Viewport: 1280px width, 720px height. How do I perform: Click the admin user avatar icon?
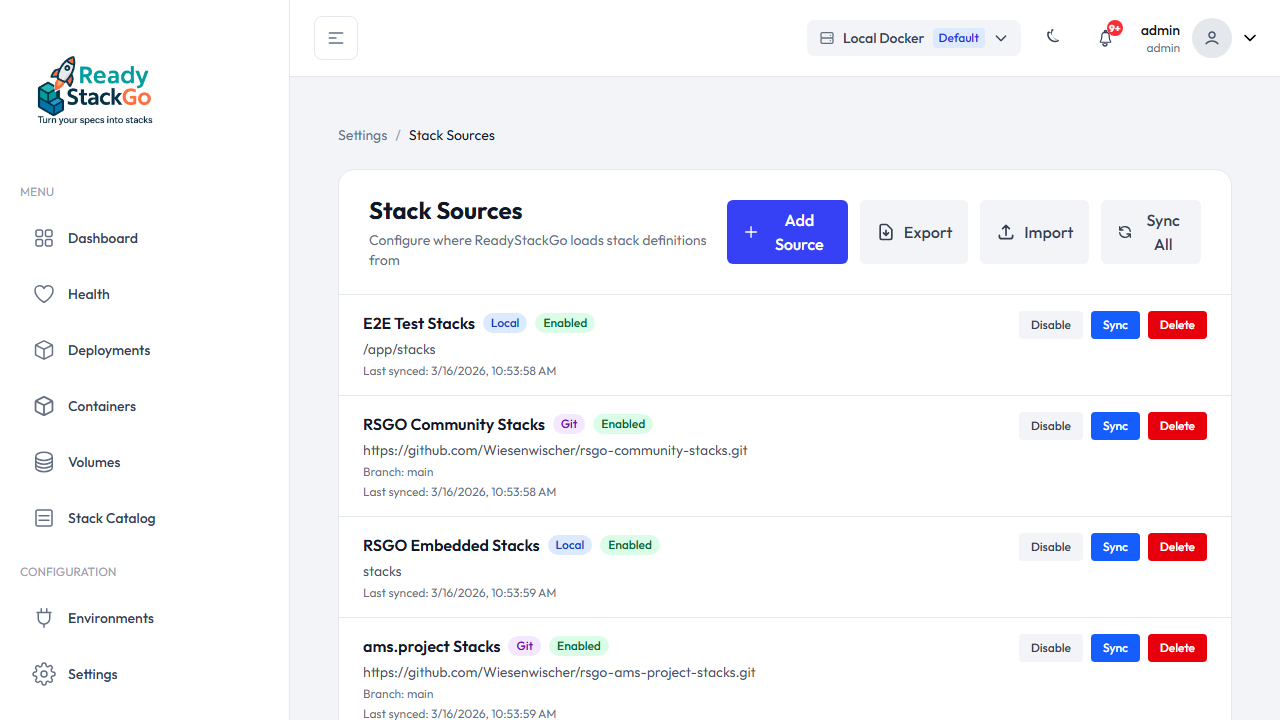click(x=1211, y=38)
